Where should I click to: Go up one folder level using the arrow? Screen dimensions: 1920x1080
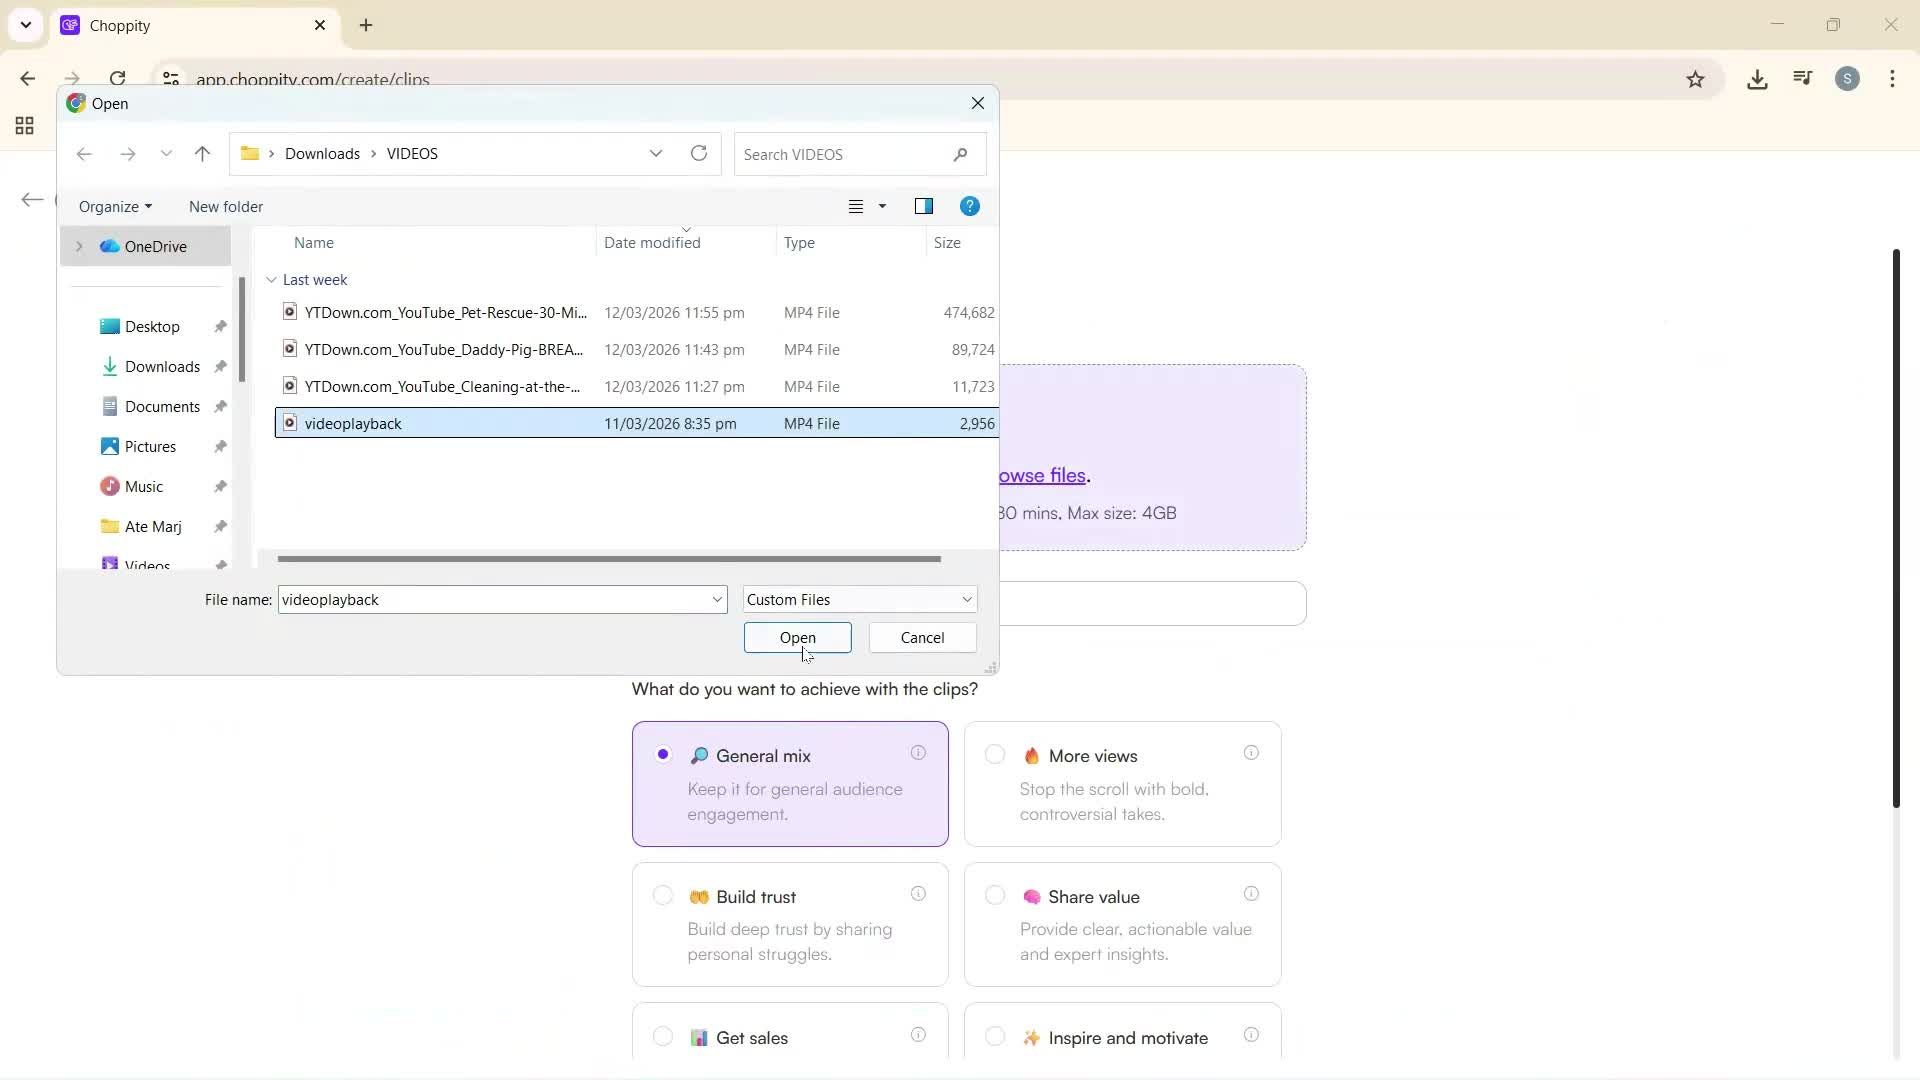pyautogui.click(x=202, y=153)
